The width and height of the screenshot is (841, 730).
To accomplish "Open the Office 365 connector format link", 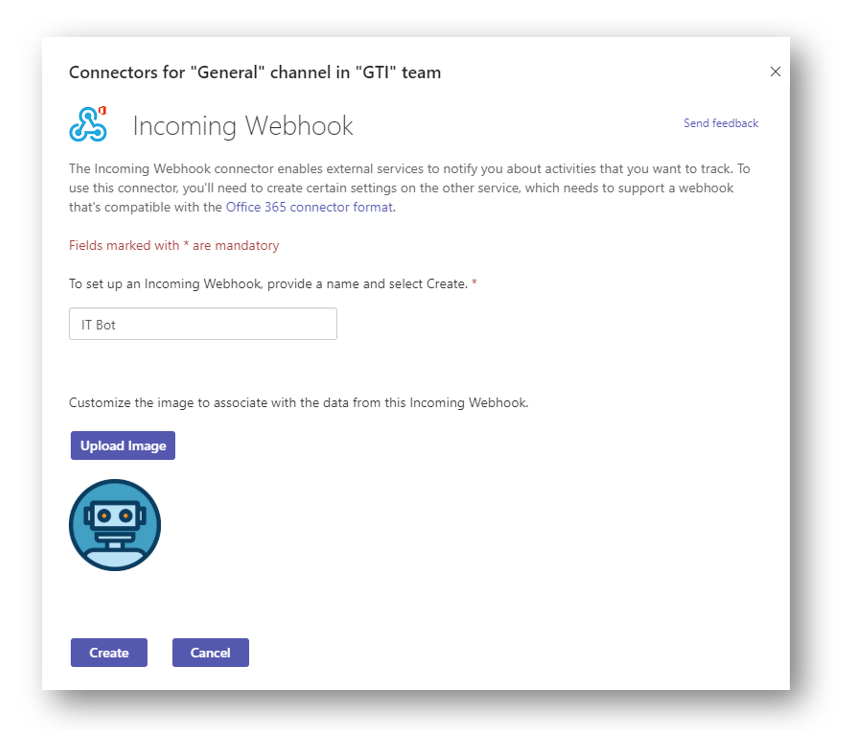I will [309, 207].
